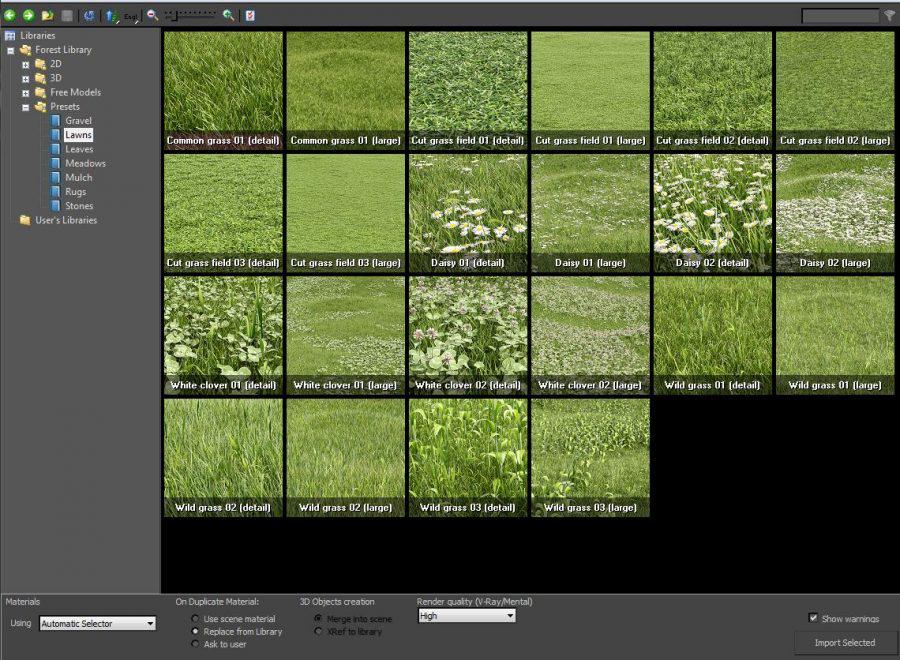The height and width of the screenshot is (660, 900).
Task: Click the zoom out magnifier icon
Action: [x=152, y=15]
